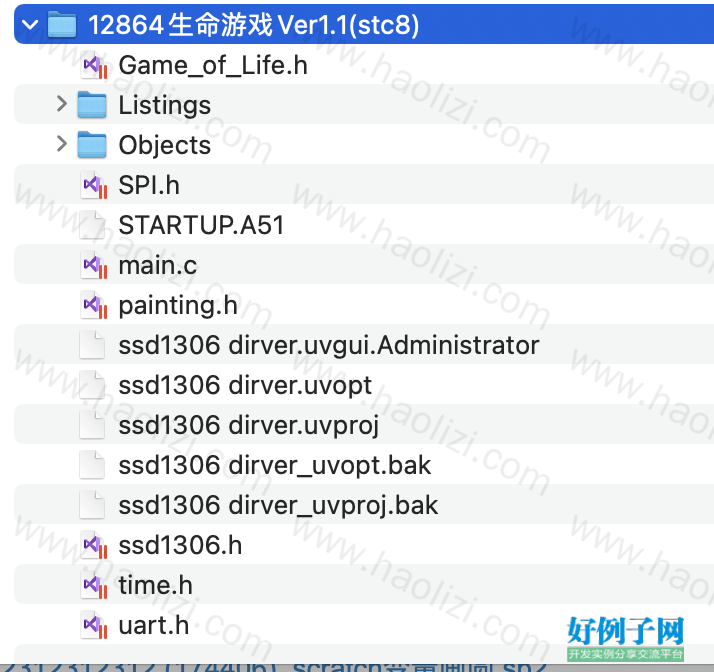Select the STARTUP.A51 file

pos(364,225)
